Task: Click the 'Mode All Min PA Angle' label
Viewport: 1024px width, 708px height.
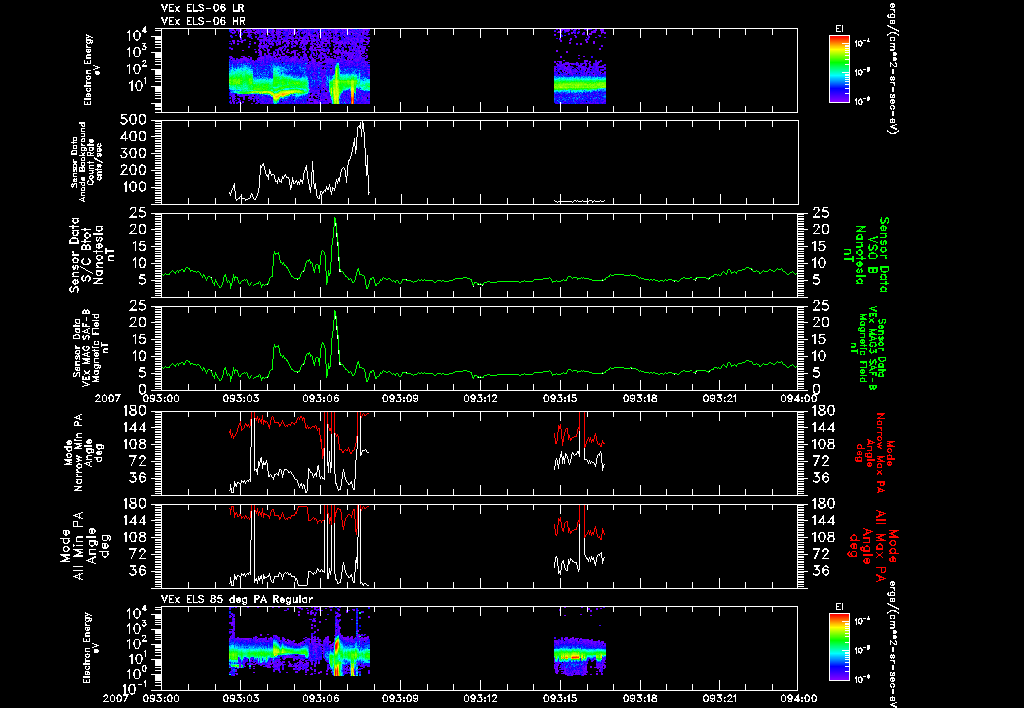Action: coord(80,544)
